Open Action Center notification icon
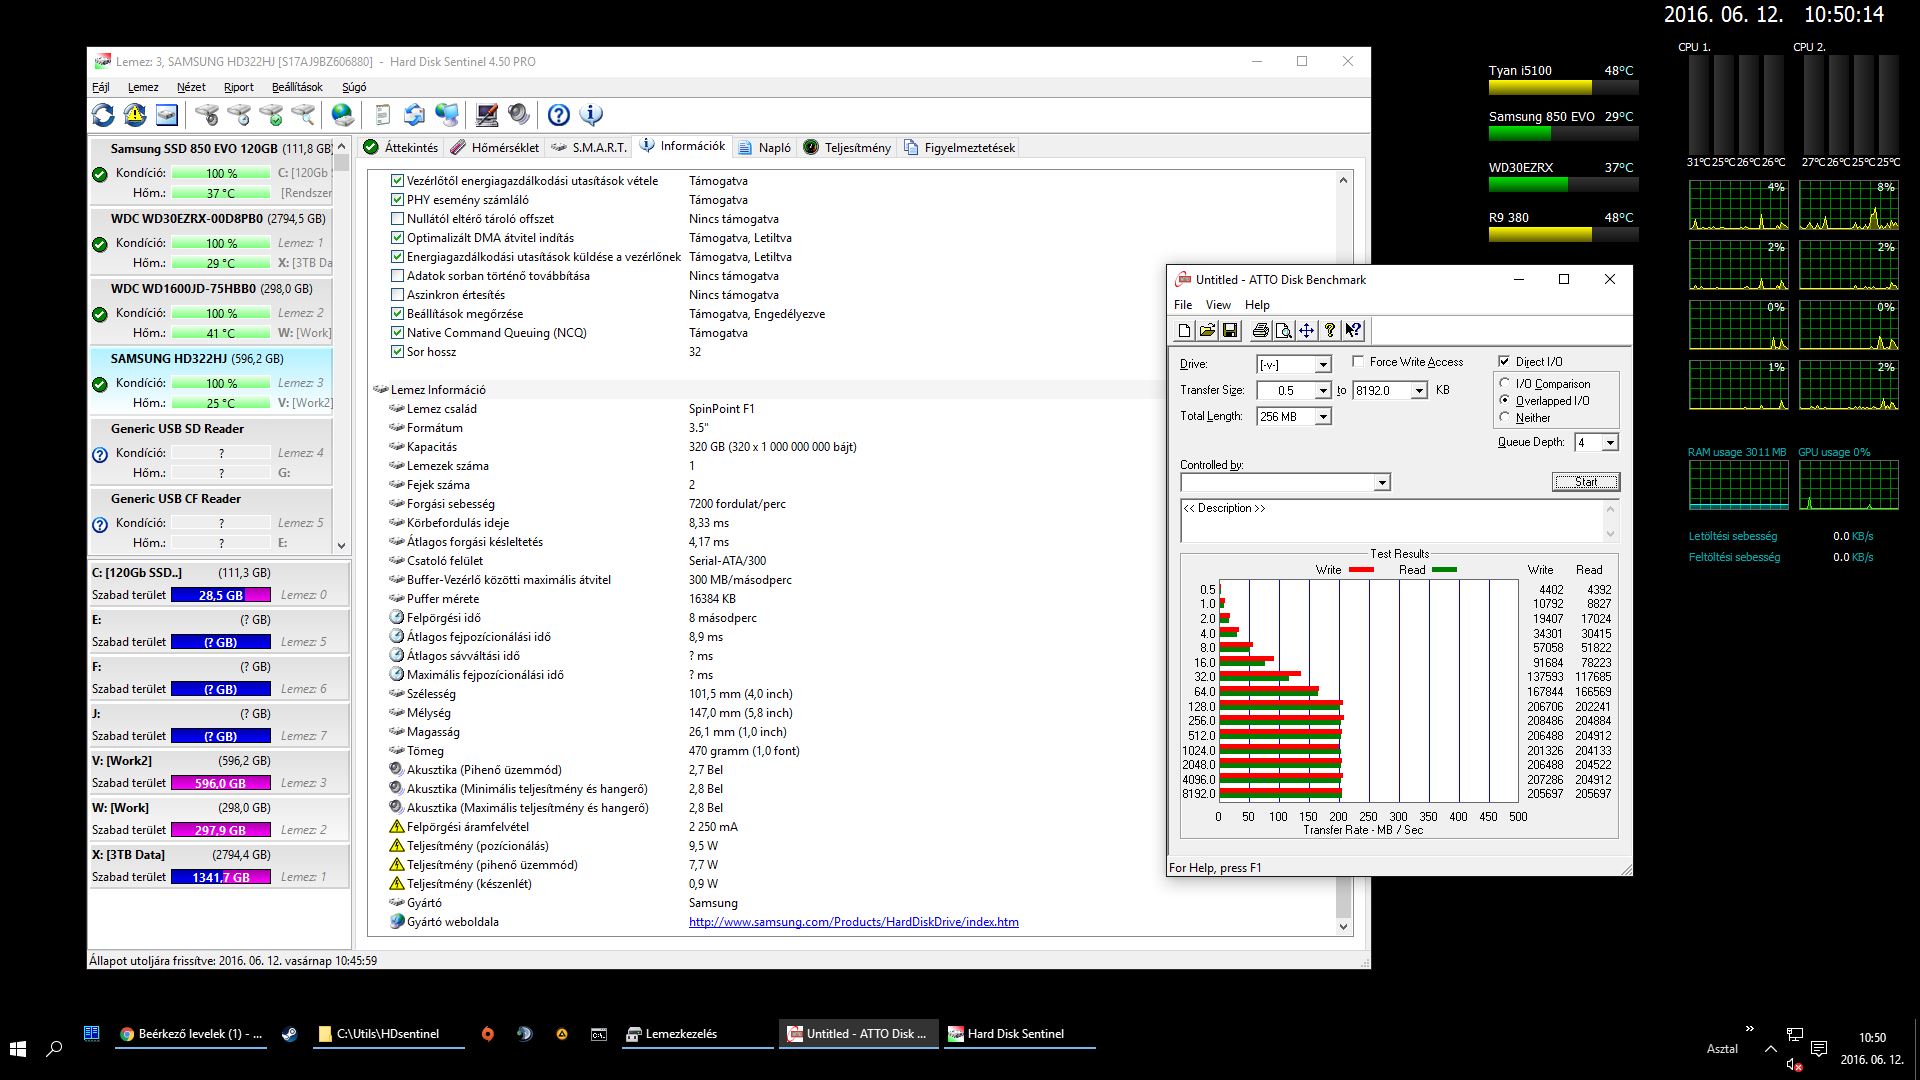The width and height of the screenshot is (1920, 1080). point(1819,1049)
